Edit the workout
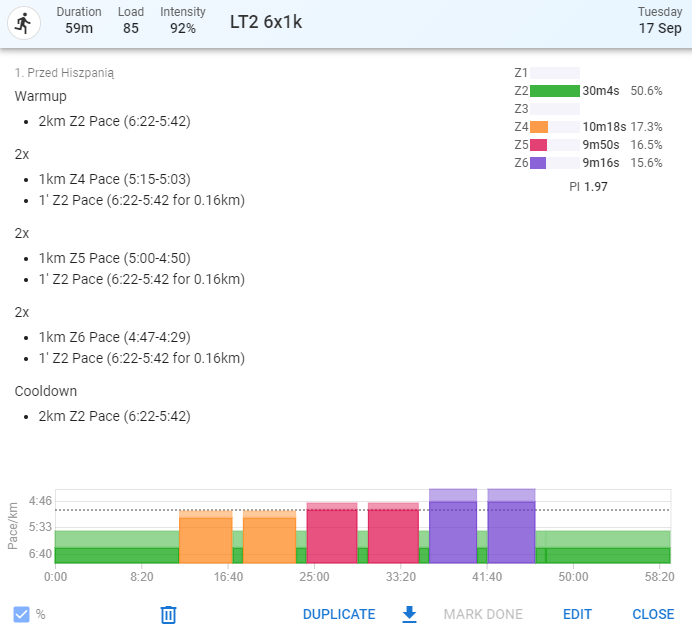This screenshot has width=692, height=632. pos(577,614)
